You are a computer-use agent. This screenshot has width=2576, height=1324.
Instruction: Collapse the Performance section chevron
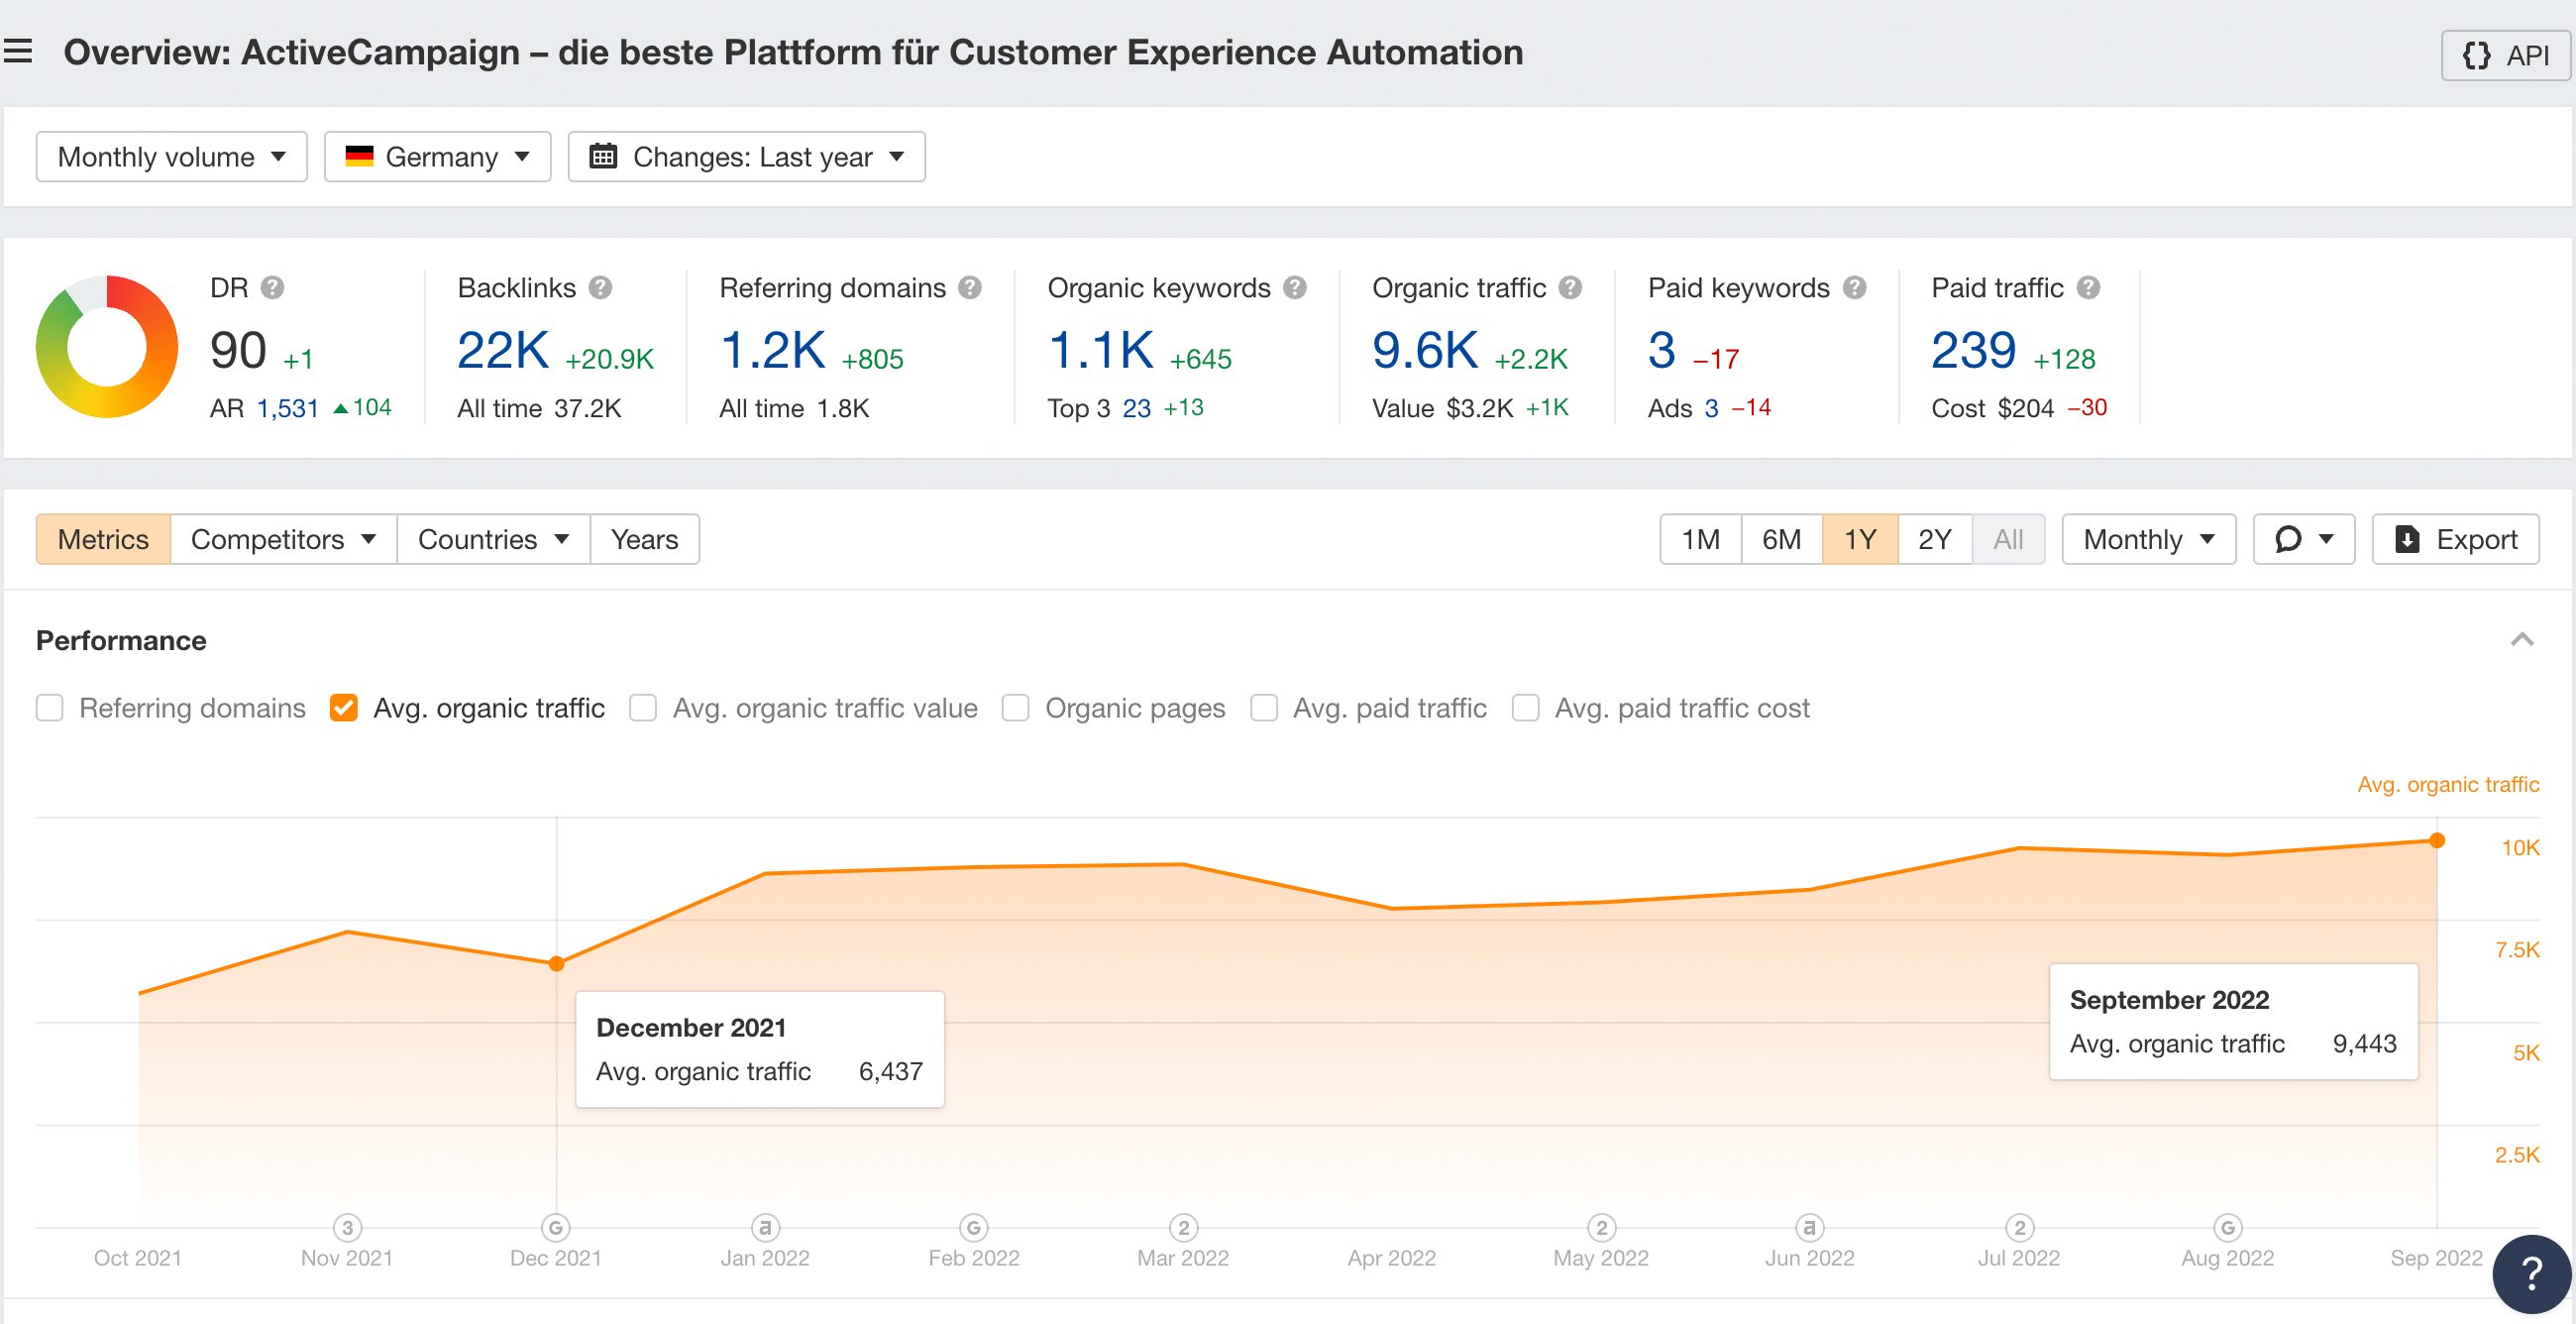(2521, 640)
